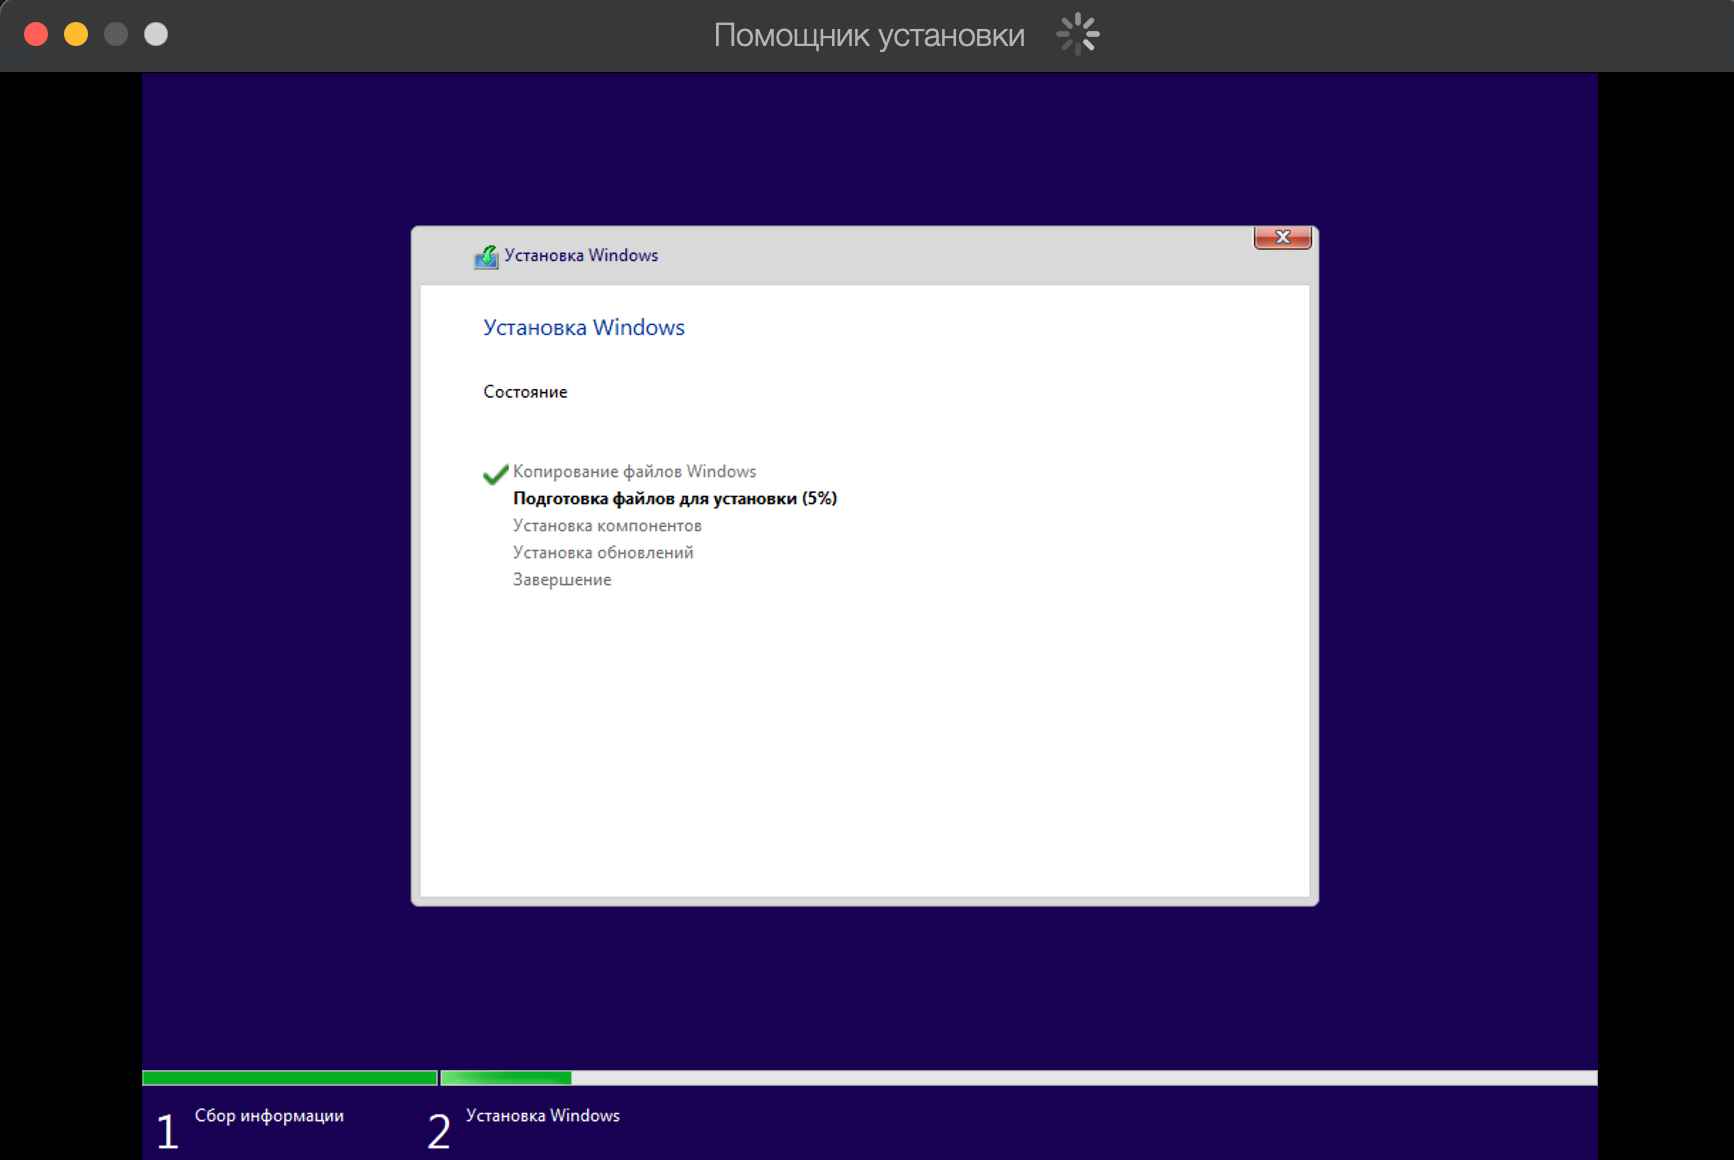Select the Завершение step
This screenshot has width=1734, height=1160.
pos(562,579)
